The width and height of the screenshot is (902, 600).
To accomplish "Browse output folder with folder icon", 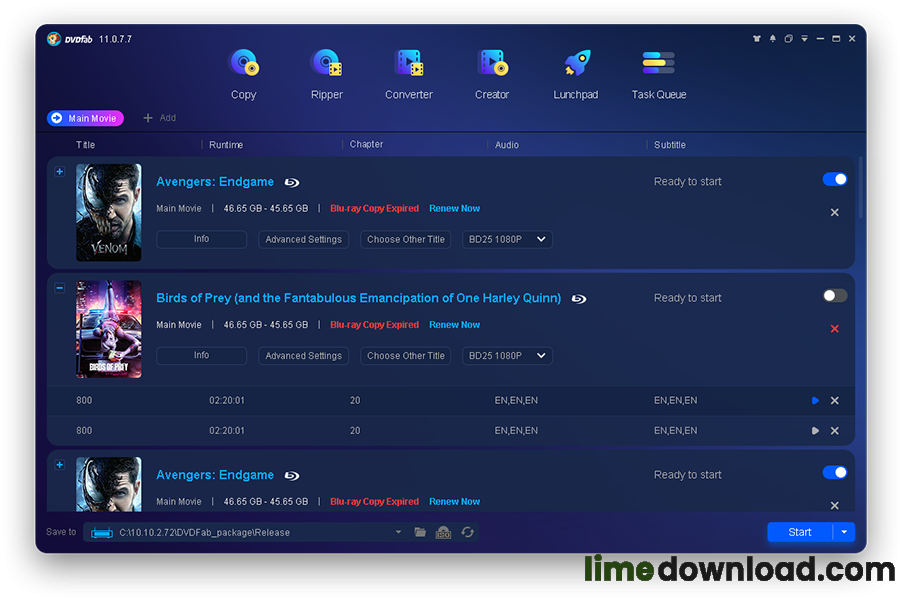I will coord(420,532).
